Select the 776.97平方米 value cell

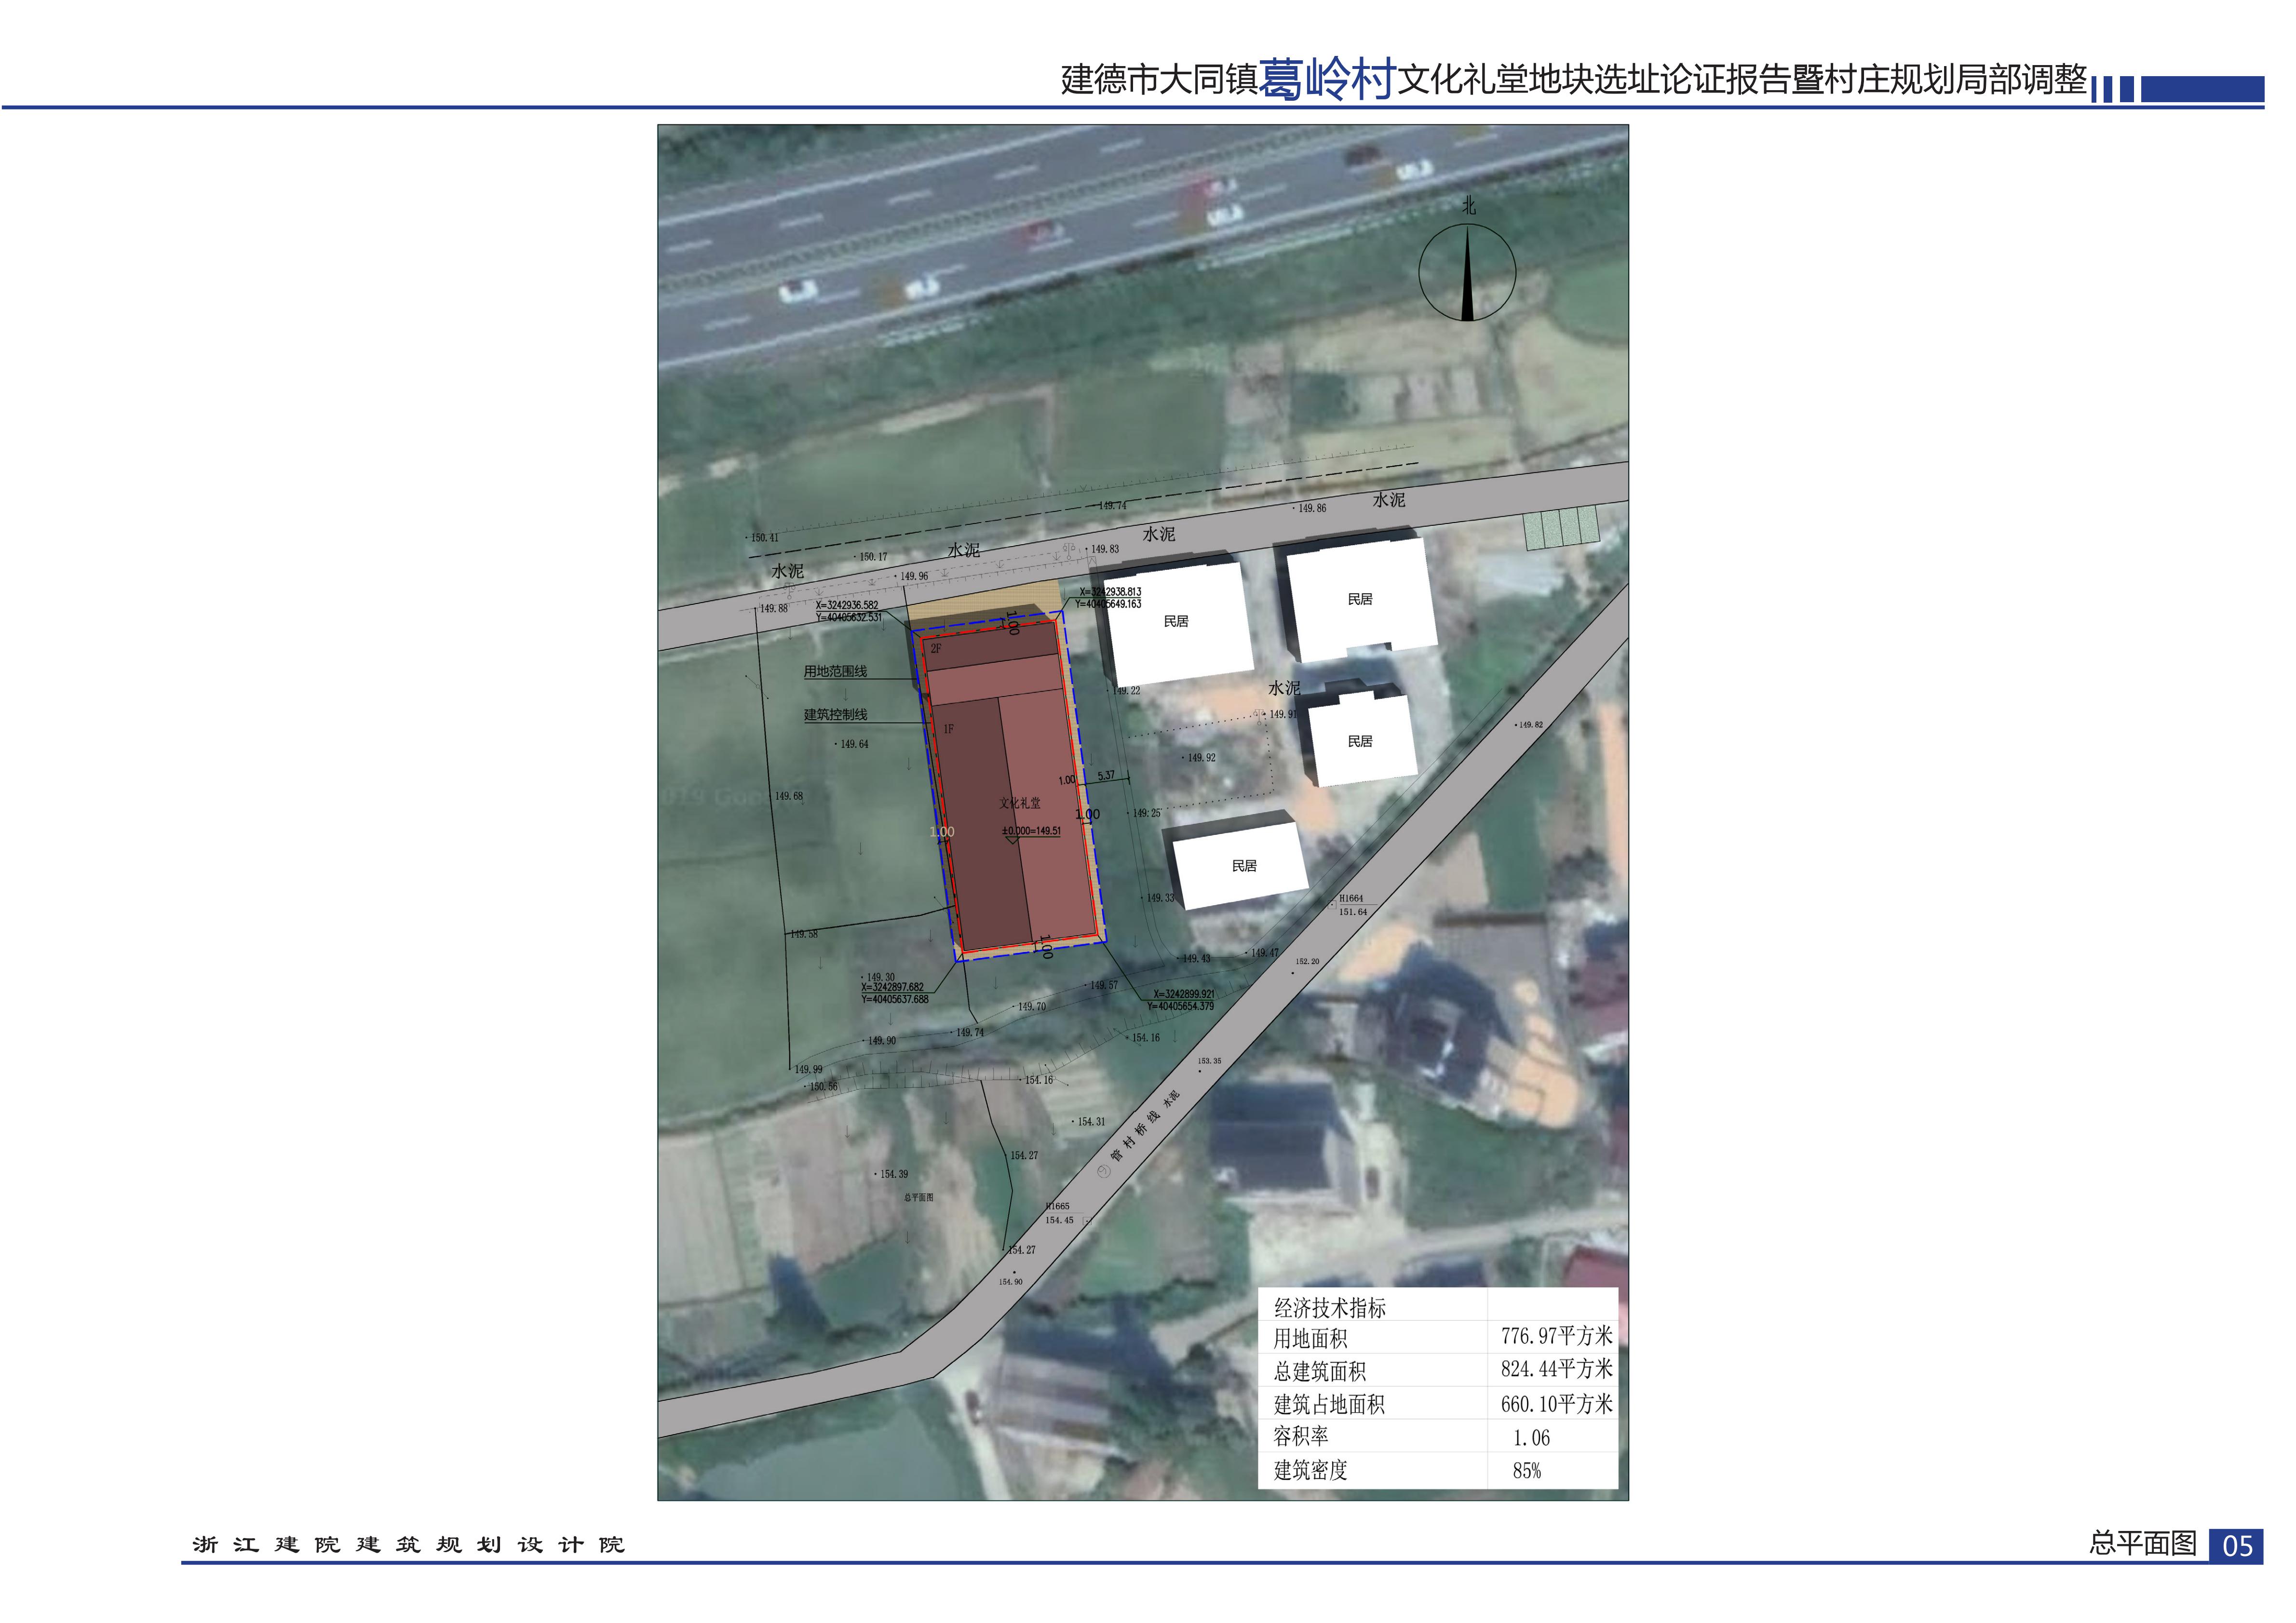pos(1556,1336)
